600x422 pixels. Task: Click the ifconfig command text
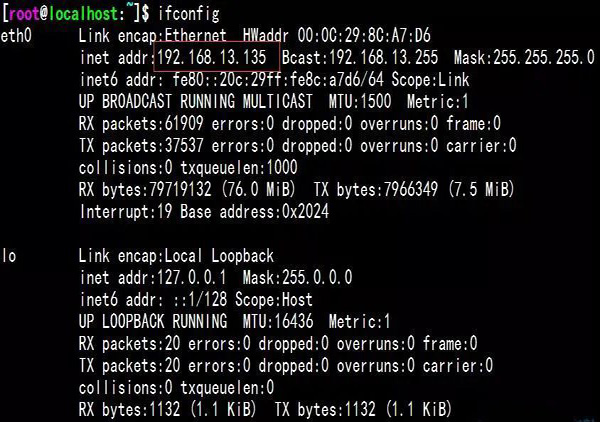(189, 14)
